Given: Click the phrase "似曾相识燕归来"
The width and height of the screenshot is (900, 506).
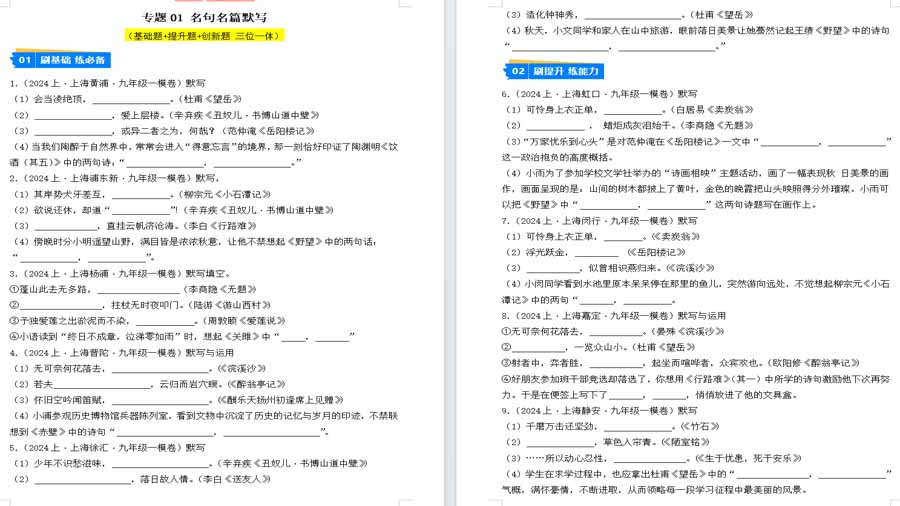Looking at the screenshot, I should [621, 268].
